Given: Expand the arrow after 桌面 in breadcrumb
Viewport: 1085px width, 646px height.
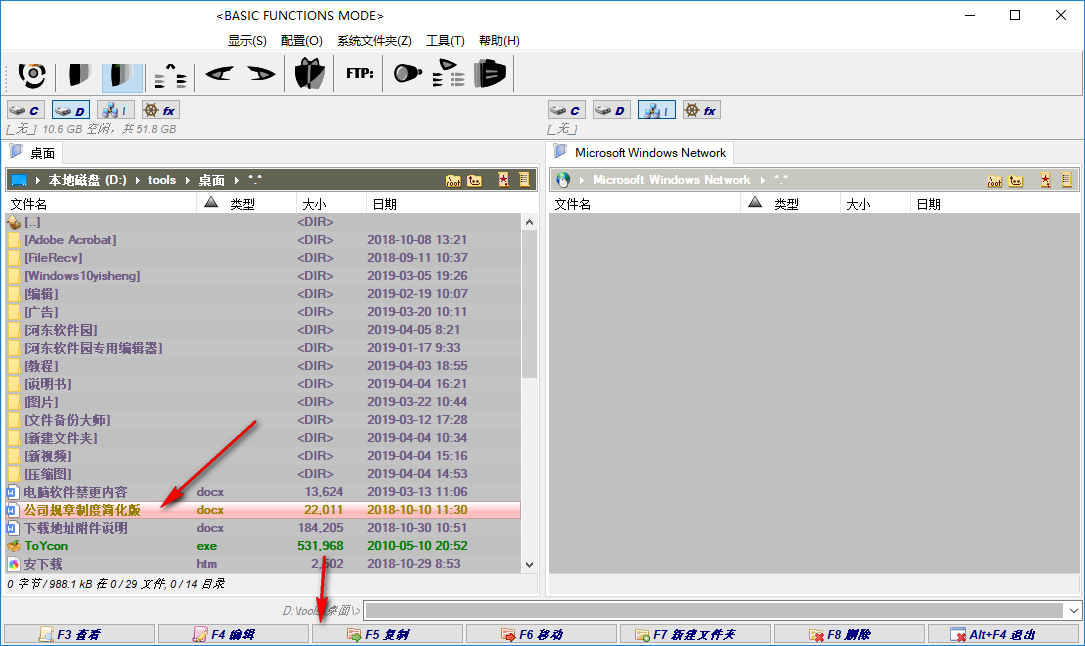Looking at the screenshot, I should (237, 181).
